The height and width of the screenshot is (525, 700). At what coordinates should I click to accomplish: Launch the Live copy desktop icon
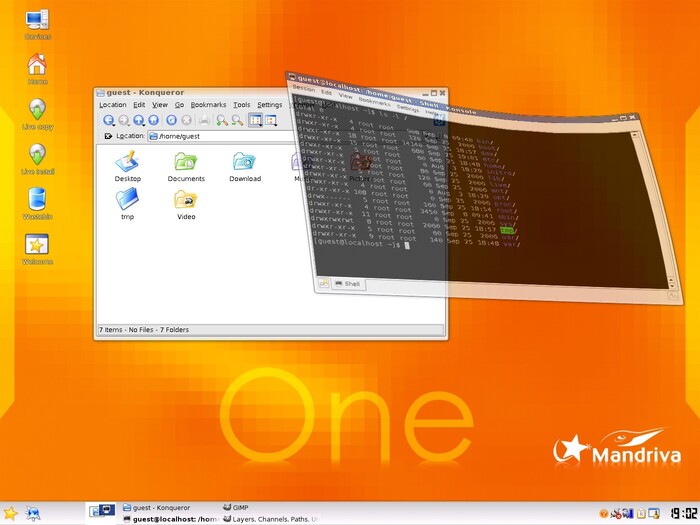click(x=38, y=114)
